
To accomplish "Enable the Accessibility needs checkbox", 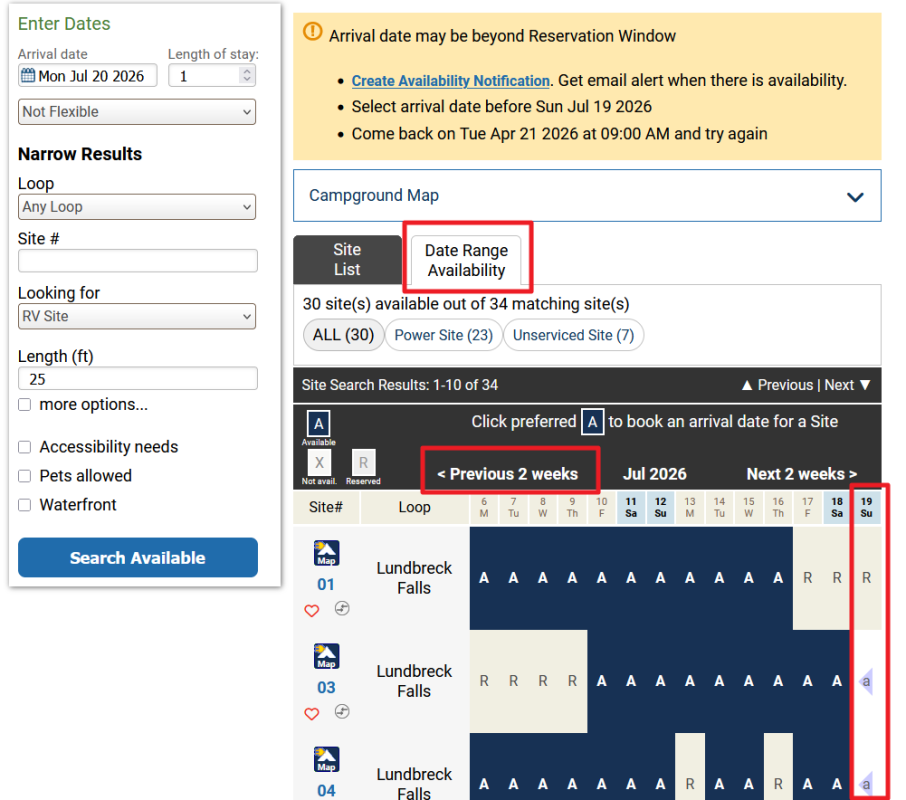I will click(x=25, y=447).
